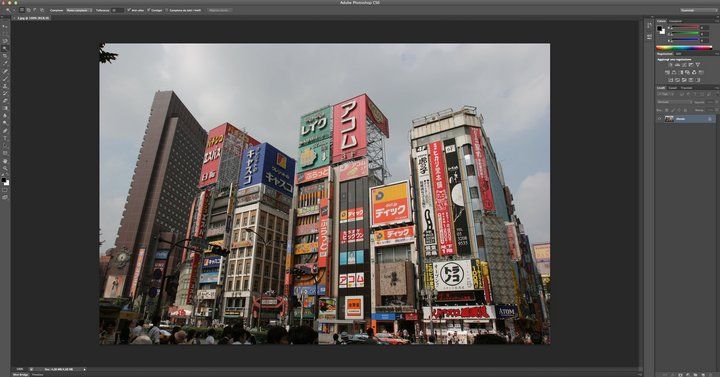Select the Hand tool

click(5, 161)
